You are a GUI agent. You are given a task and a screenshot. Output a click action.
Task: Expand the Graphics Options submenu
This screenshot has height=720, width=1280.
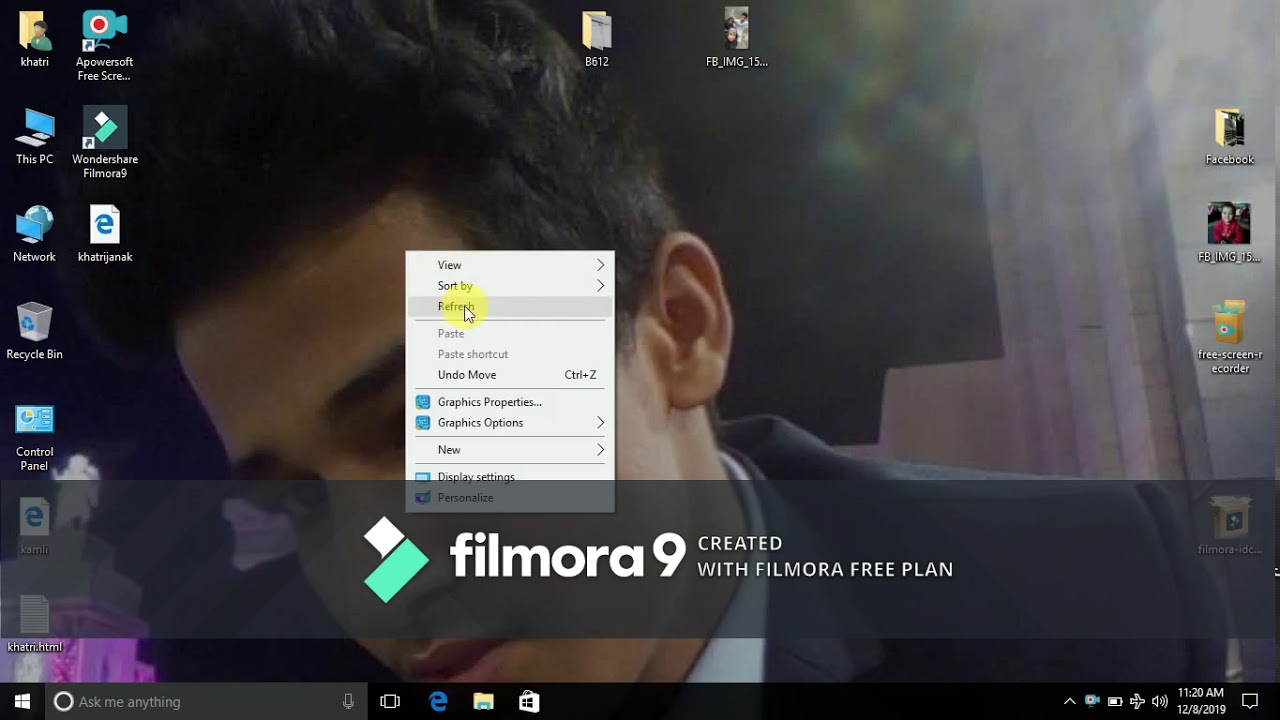coord(510,423)
